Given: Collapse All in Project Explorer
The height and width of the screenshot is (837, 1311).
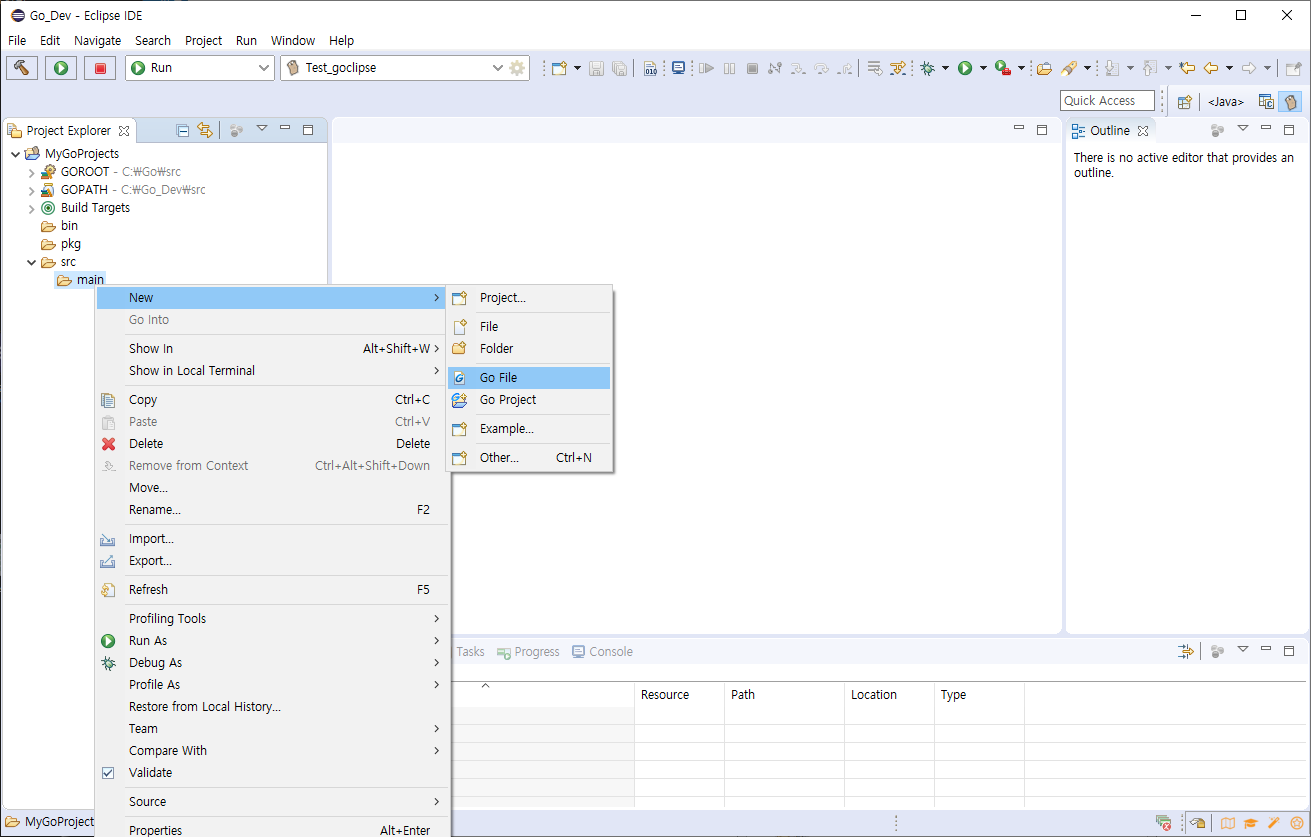Looking at the screenshot, I should (183, 130).
